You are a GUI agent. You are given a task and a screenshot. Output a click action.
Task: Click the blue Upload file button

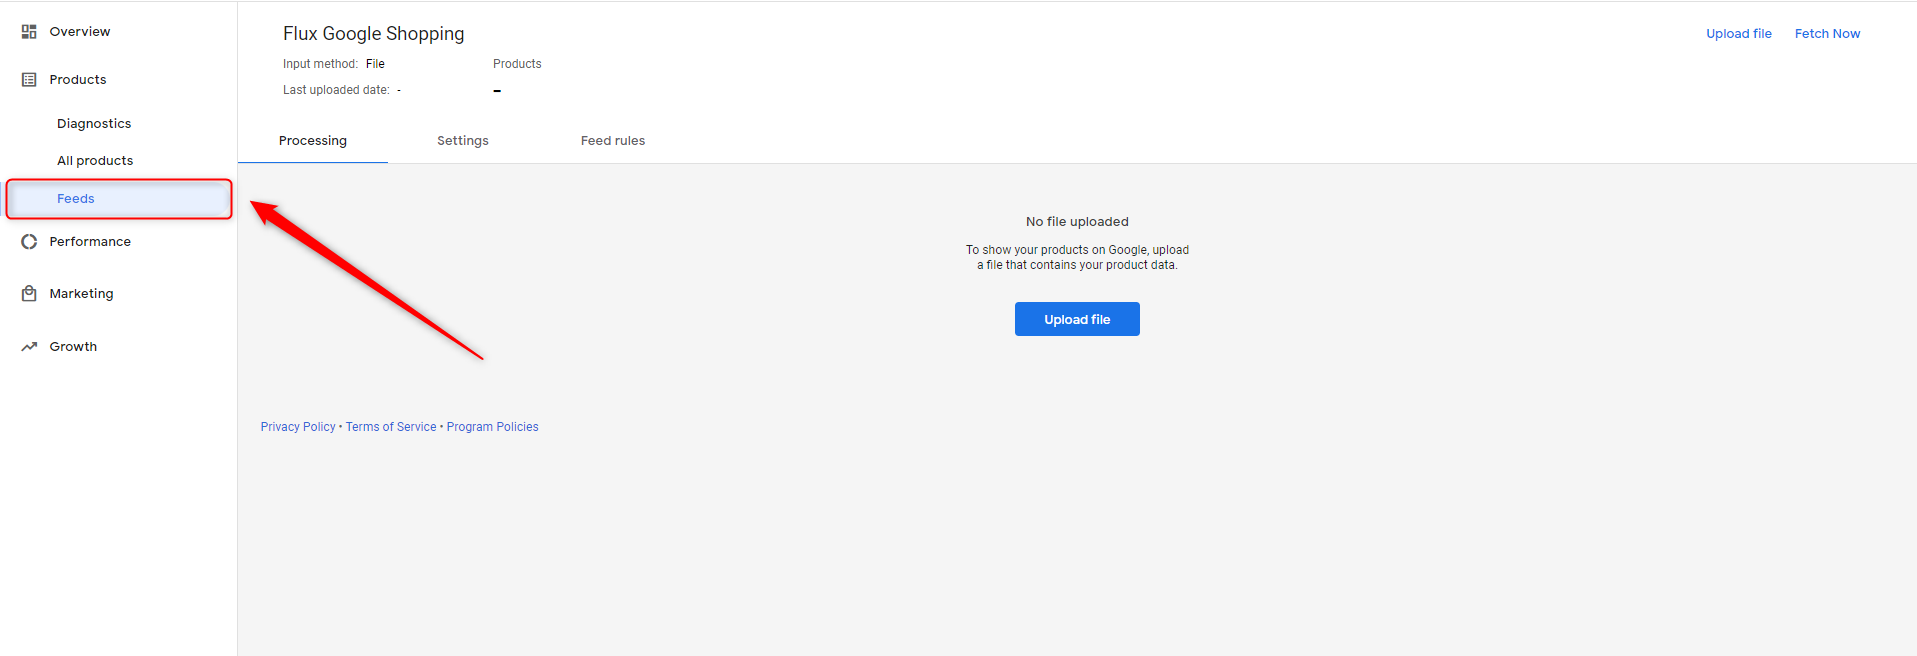(x=1077, y=319)
